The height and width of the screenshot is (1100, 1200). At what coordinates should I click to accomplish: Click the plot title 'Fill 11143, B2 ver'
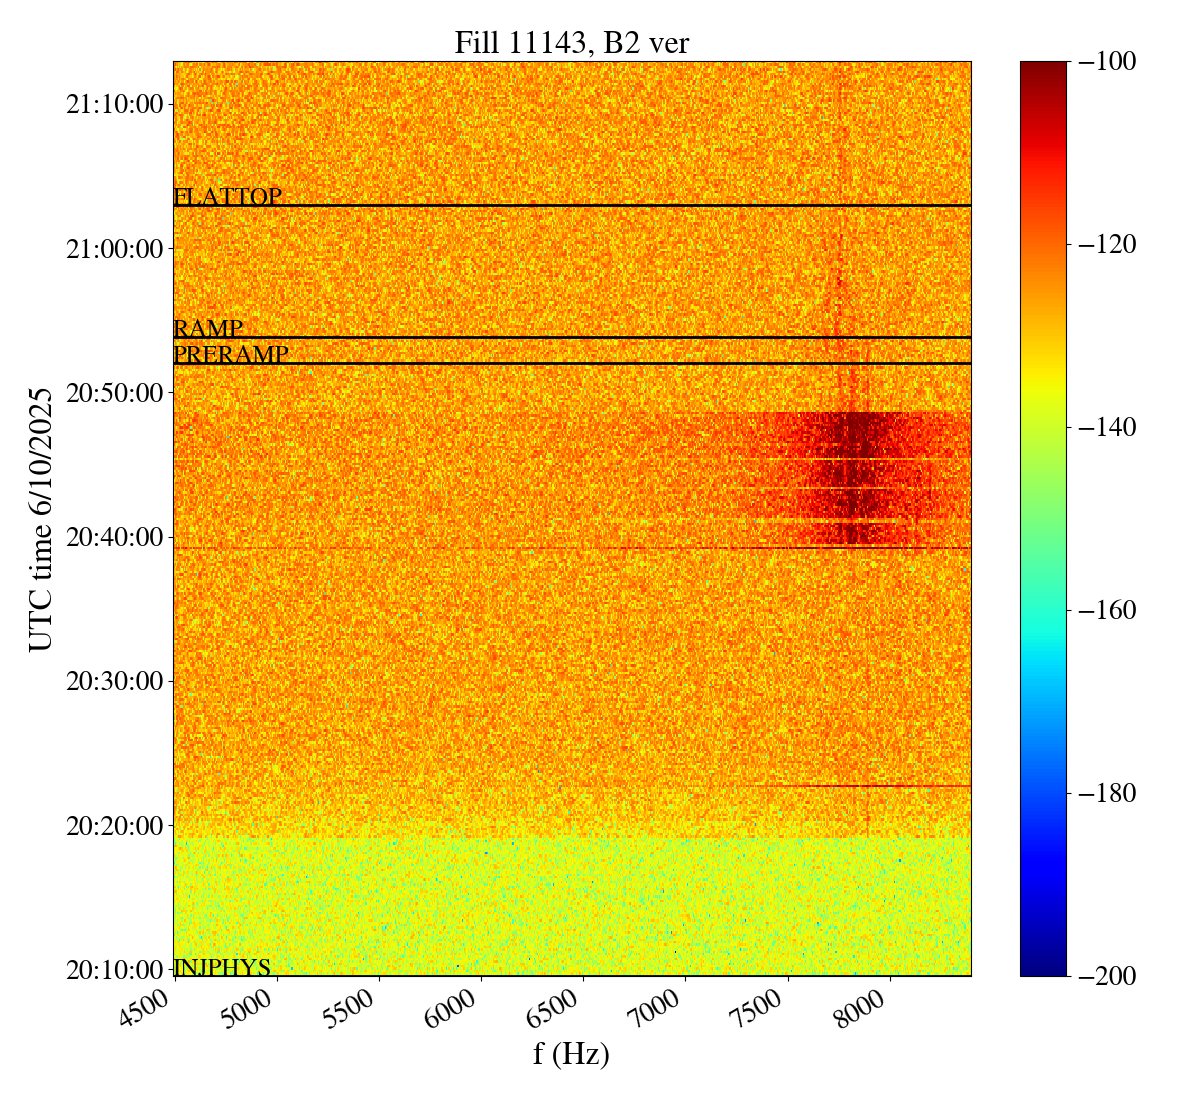571,42
